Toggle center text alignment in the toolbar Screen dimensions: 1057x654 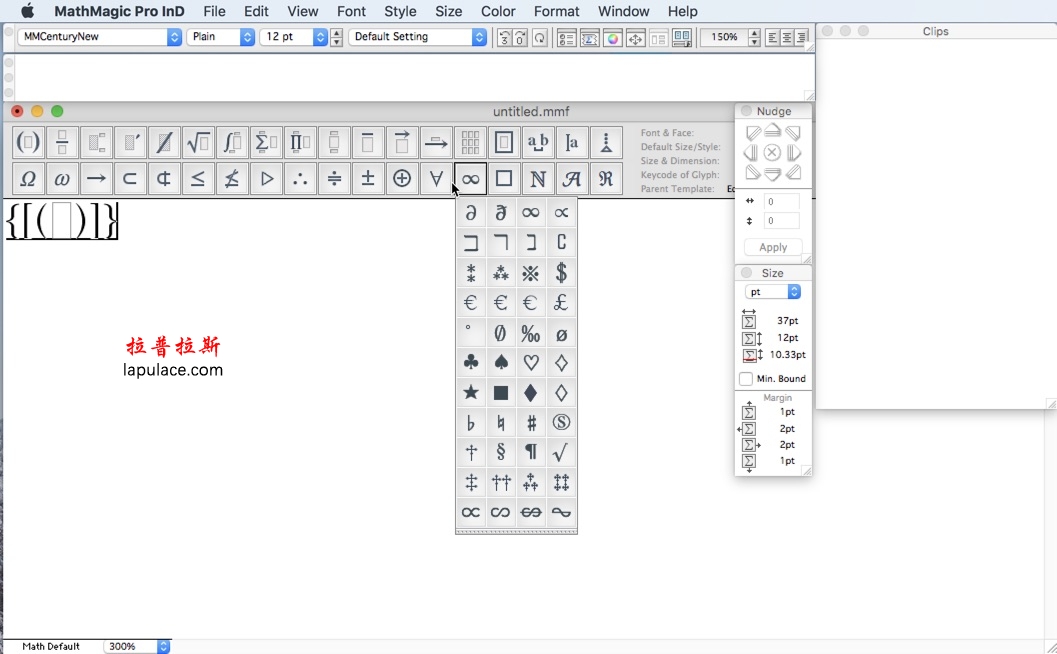(785, 37)
